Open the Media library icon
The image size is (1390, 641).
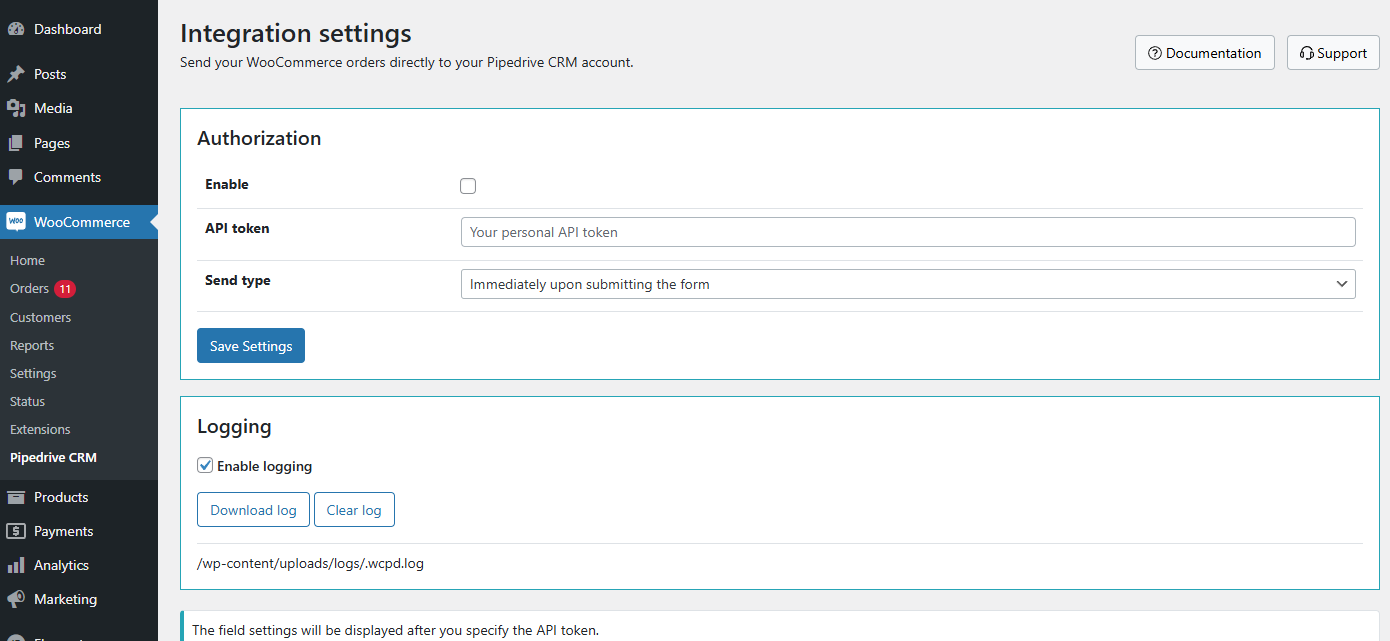coord(17,107)
